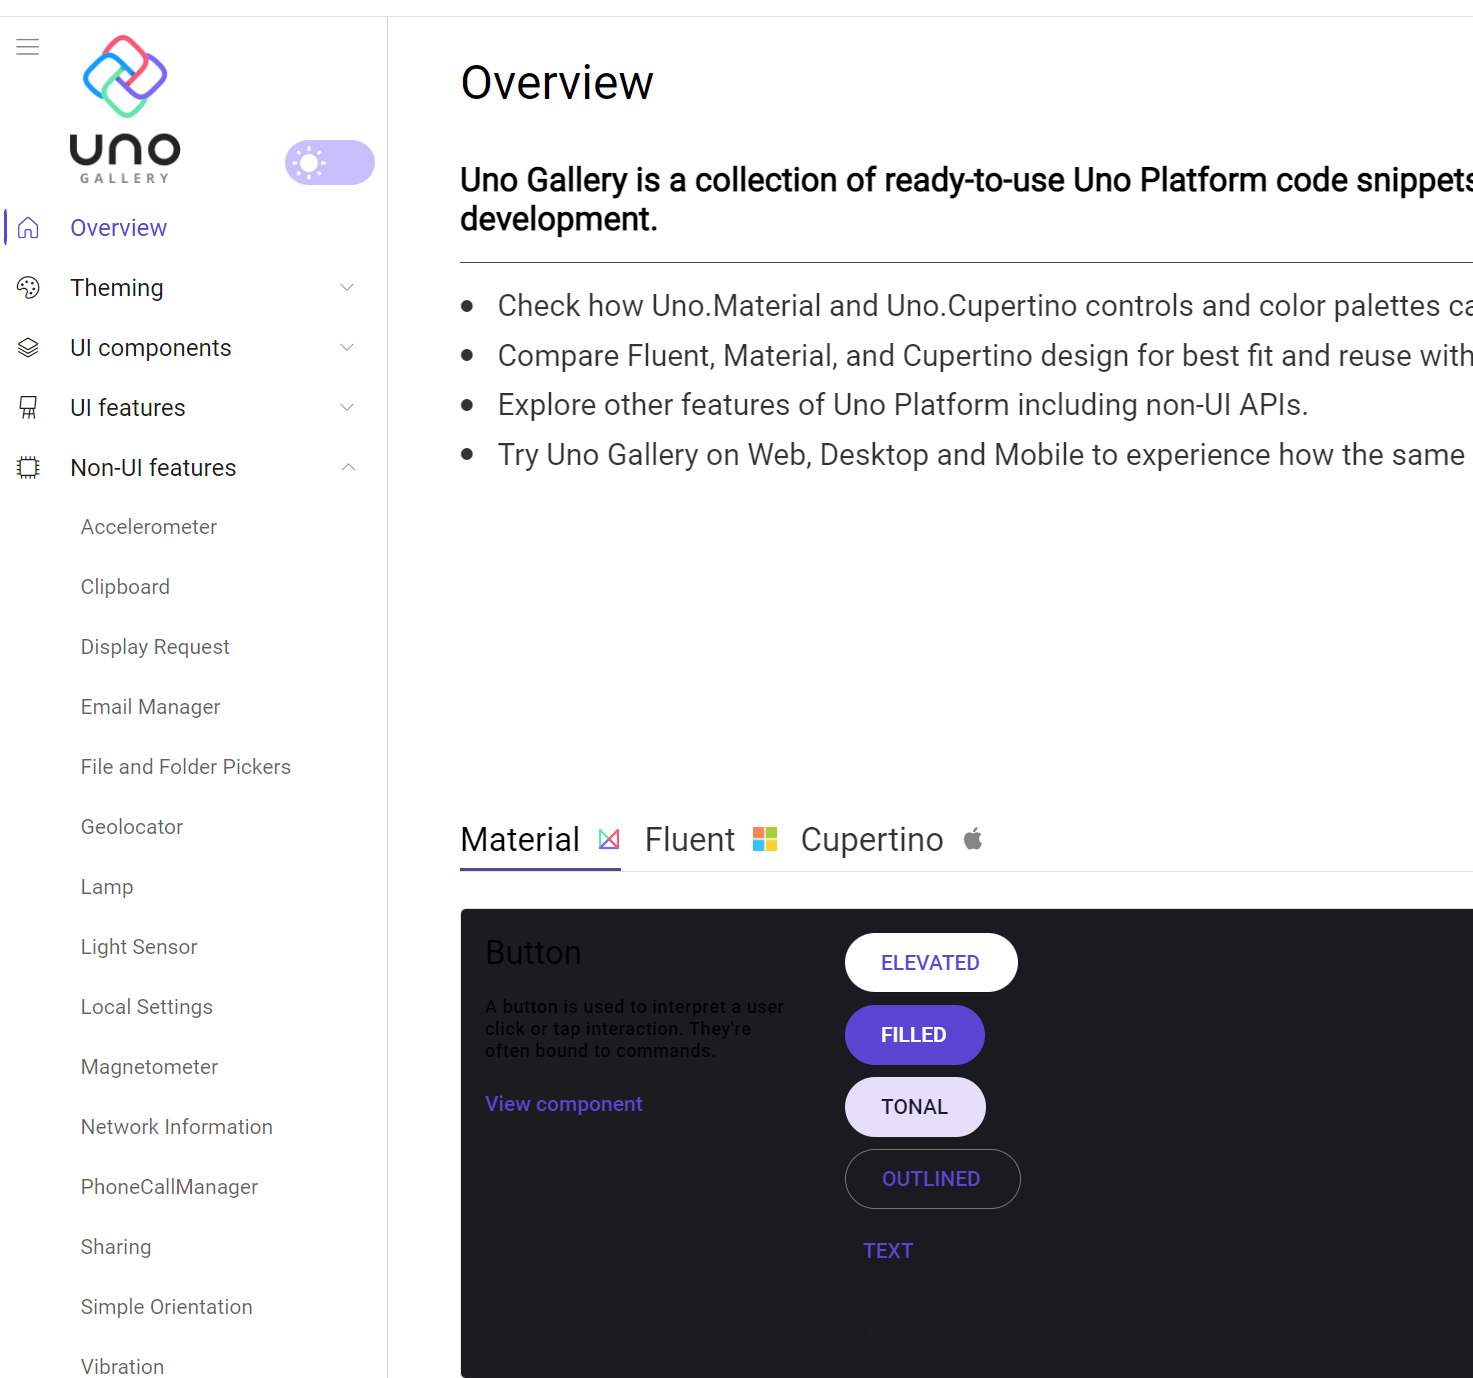Select the Apple icon beside Cupertino

(972, 839)
